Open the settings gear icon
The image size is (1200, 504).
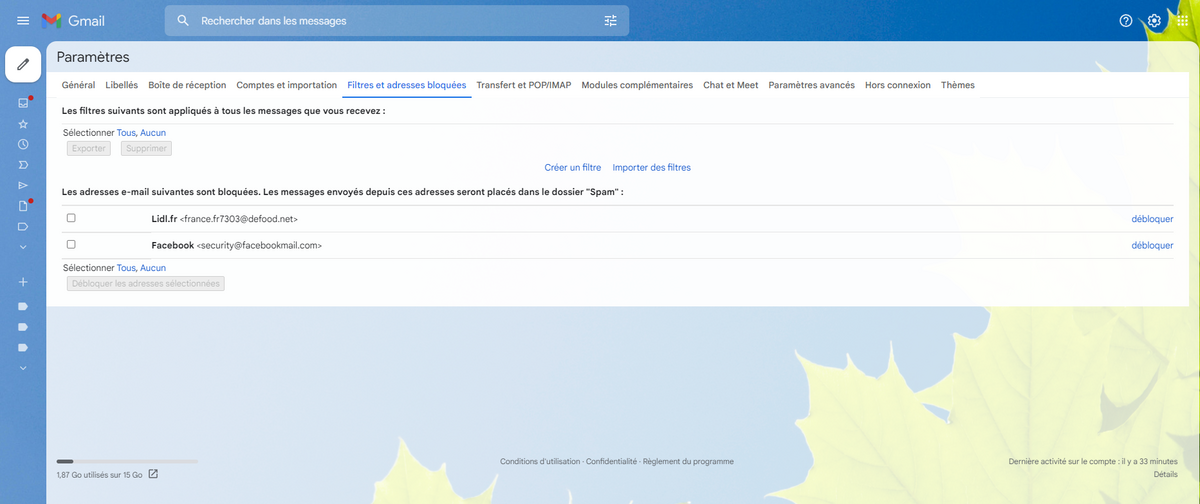[1154, 20]
